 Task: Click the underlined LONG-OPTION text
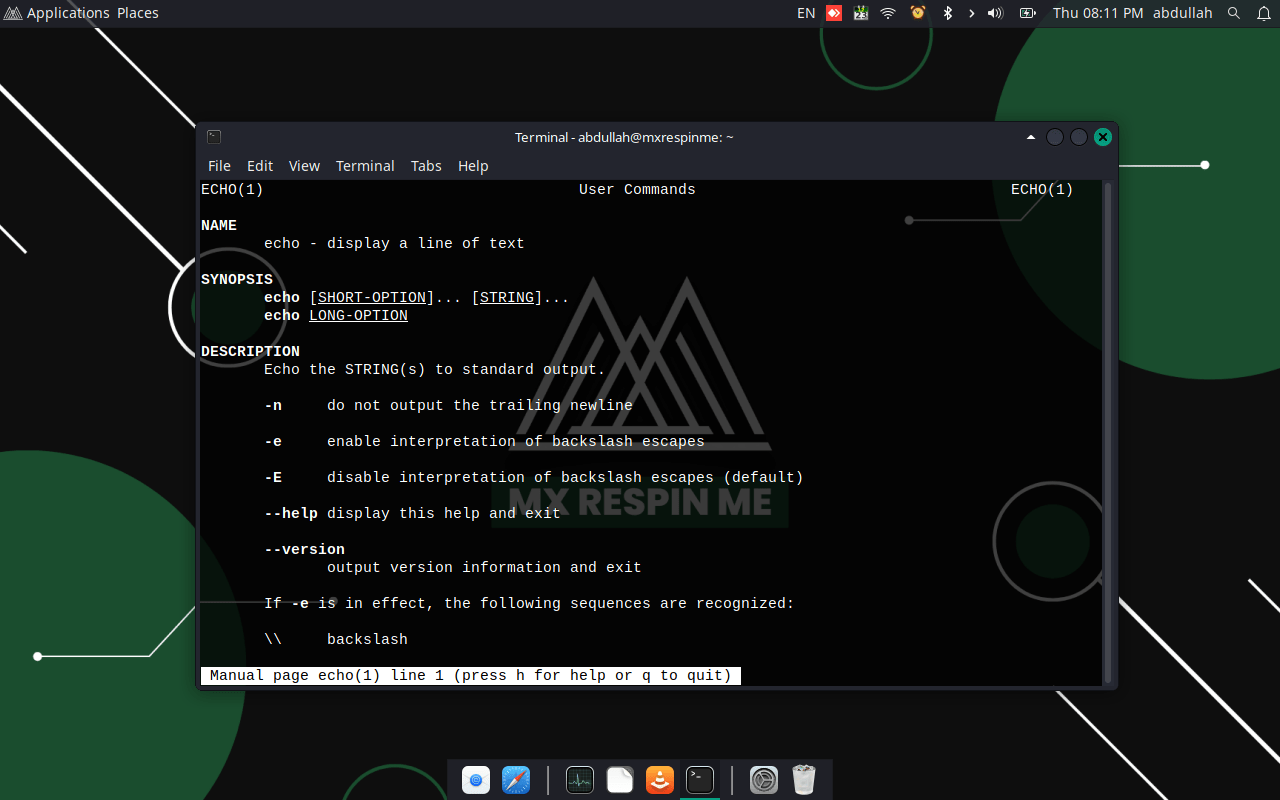[x=358, y=316]
